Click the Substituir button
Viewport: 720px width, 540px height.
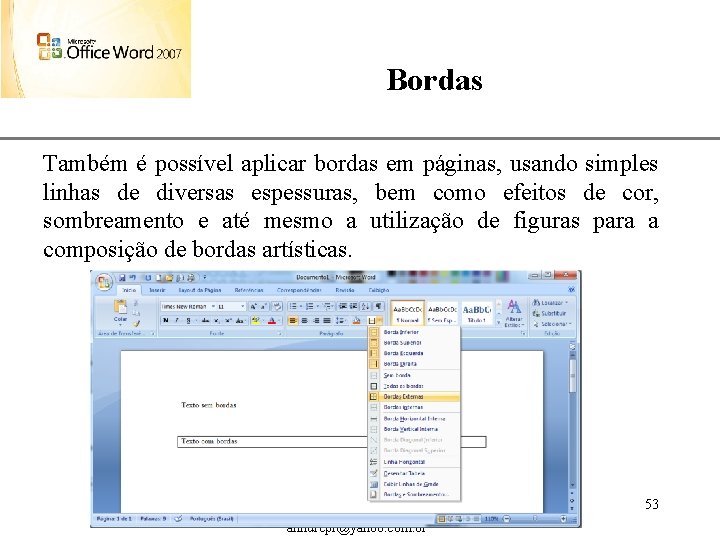pyautogui.click(x=549, y=314)
